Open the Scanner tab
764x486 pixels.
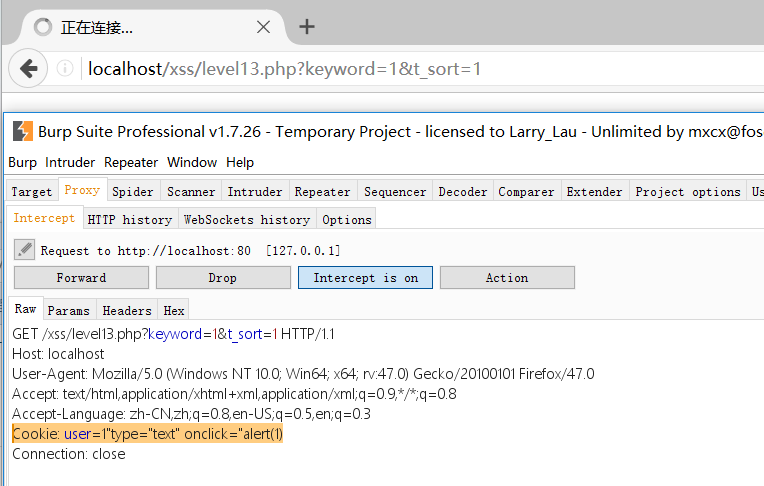[x=191, y=192]
